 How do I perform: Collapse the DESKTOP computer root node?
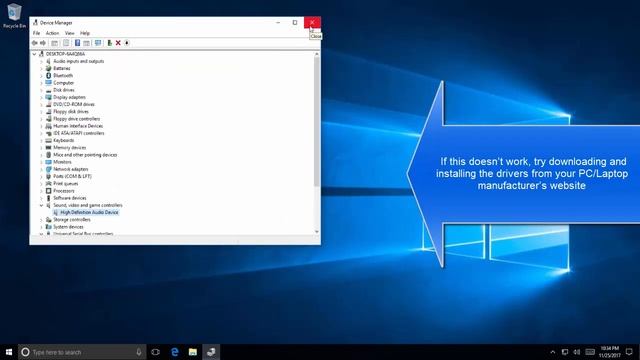coord(34,54)
